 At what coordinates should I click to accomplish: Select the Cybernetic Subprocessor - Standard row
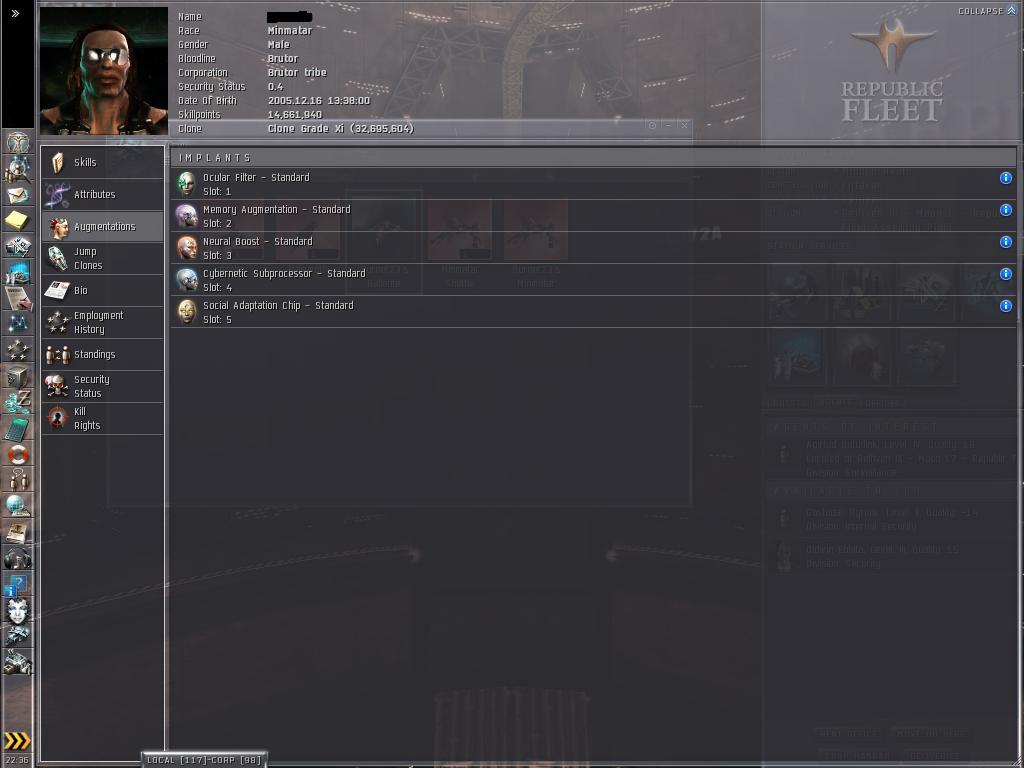tap(593, 280)
